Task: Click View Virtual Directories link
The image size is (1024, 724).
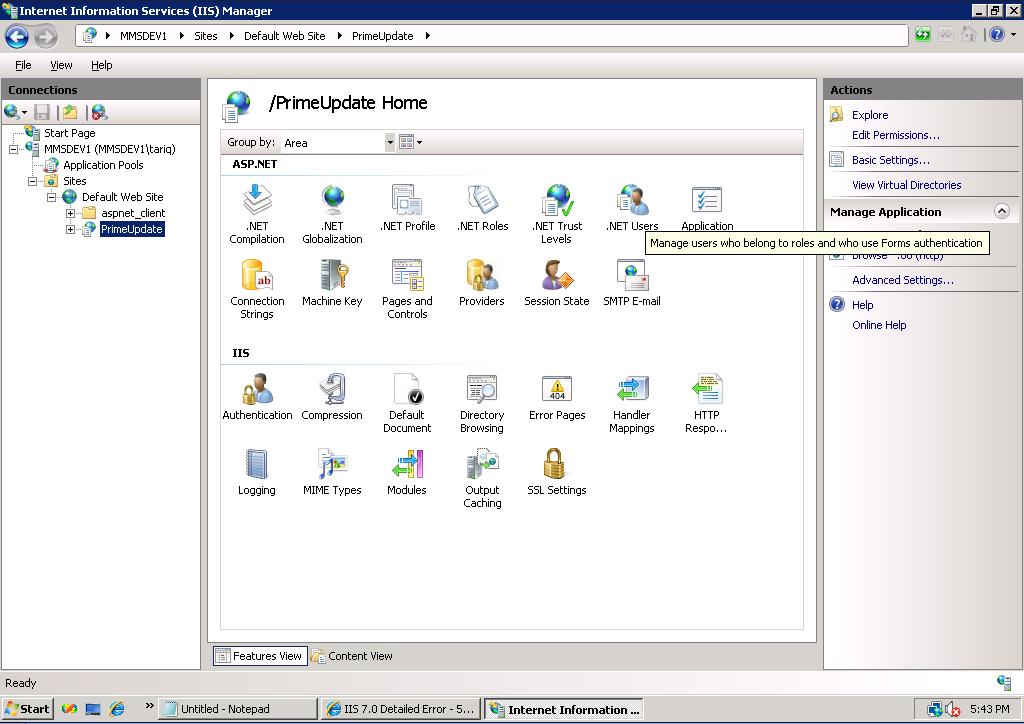Action: coord(906,185)
